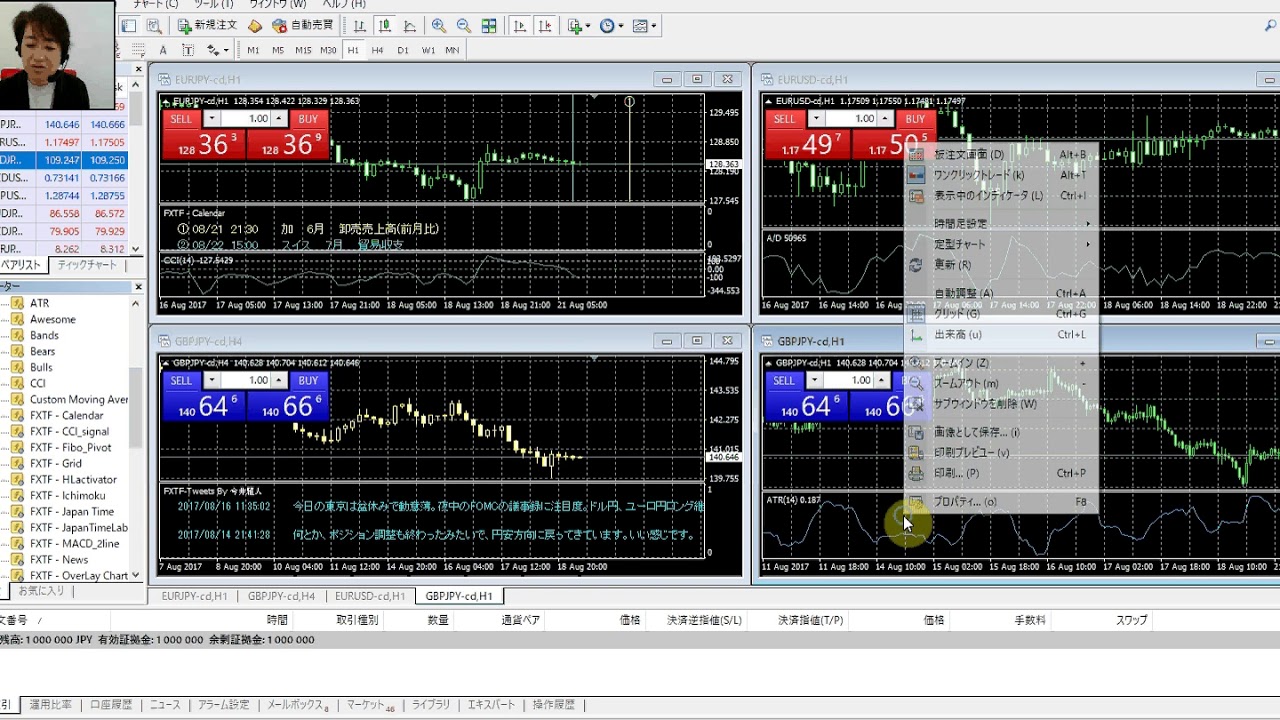Switch to candlestick chart display

(385, 26)
